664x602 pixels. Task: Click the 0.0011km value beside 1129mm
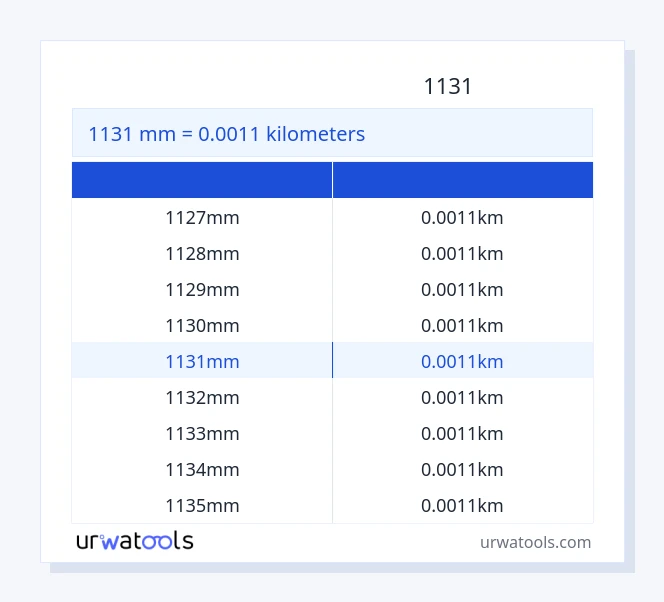coord(462,290)
